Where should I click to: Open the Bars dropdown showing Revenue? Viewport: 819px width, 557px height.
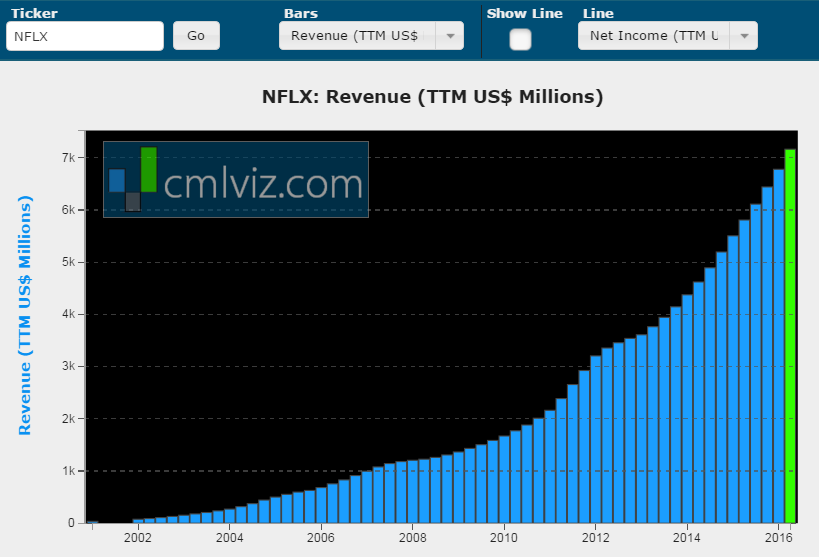click(x=371, y=36)
